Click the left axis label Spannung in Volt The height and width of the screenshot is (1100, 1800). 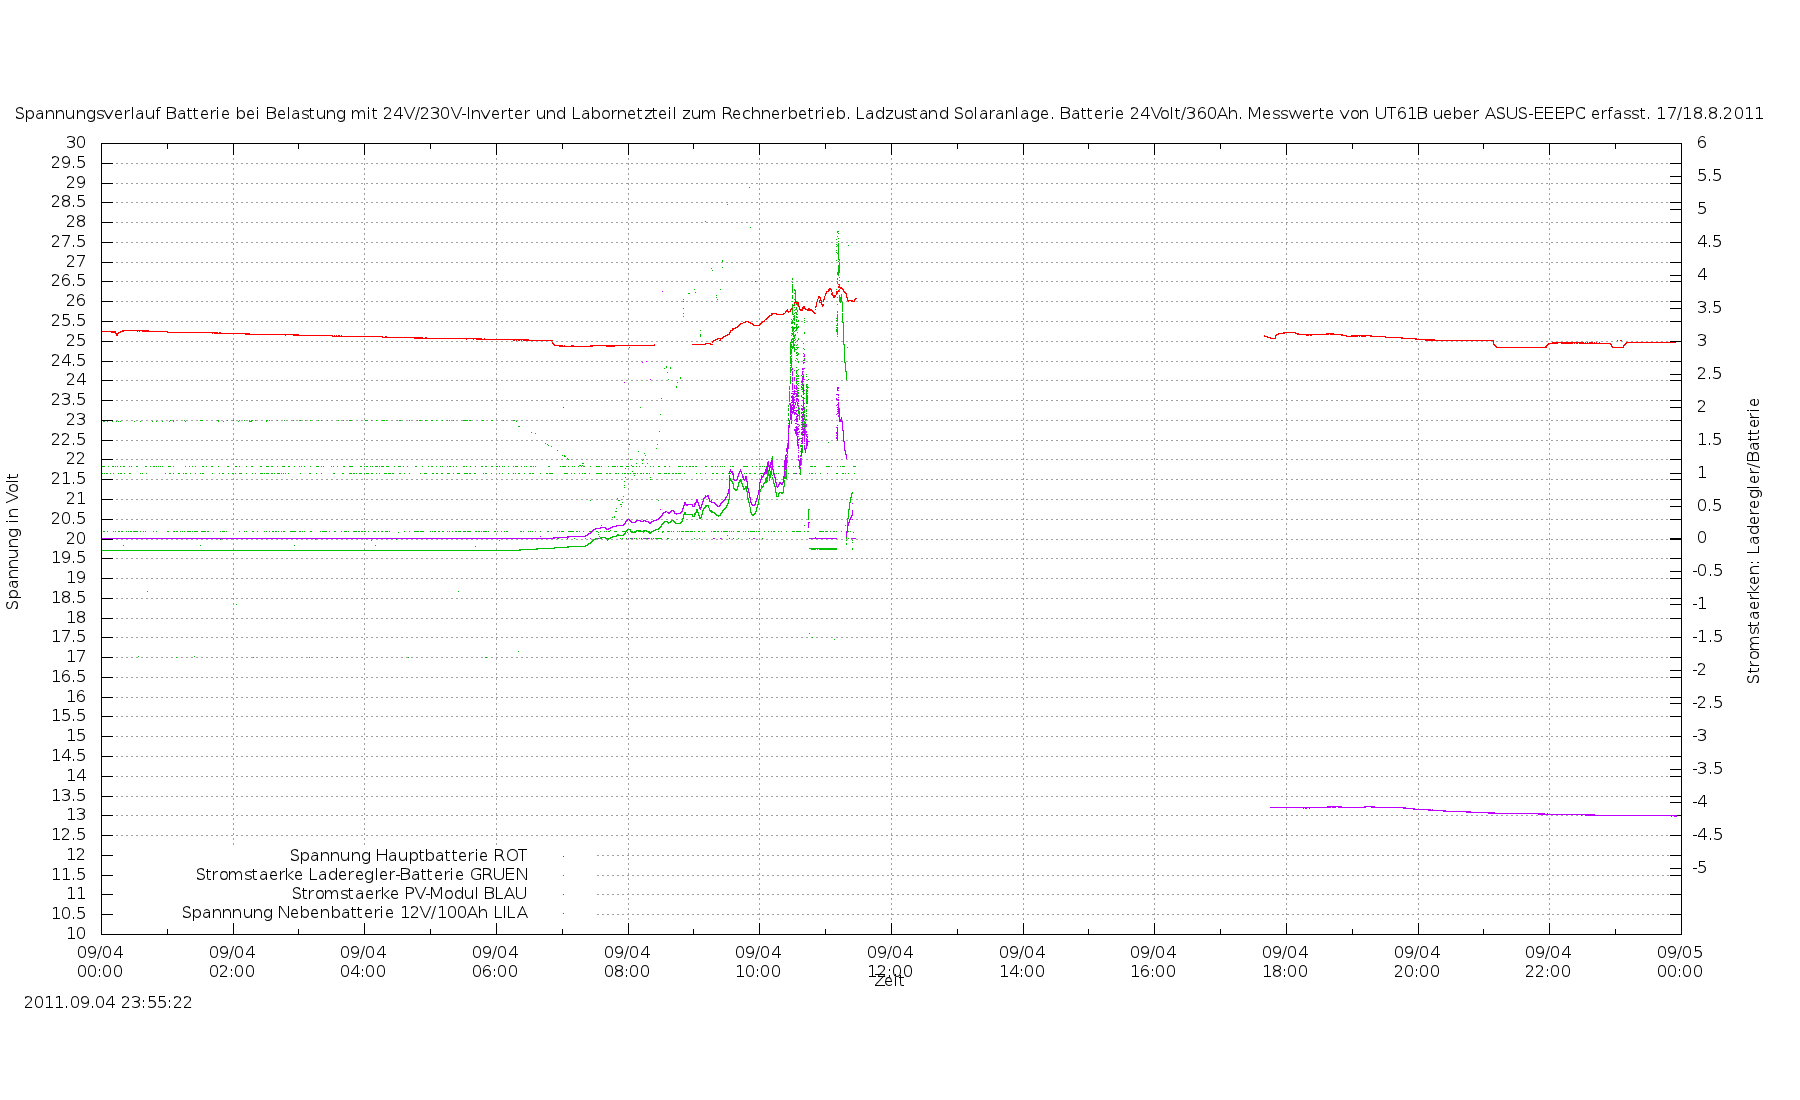click(x=13, y=541)
